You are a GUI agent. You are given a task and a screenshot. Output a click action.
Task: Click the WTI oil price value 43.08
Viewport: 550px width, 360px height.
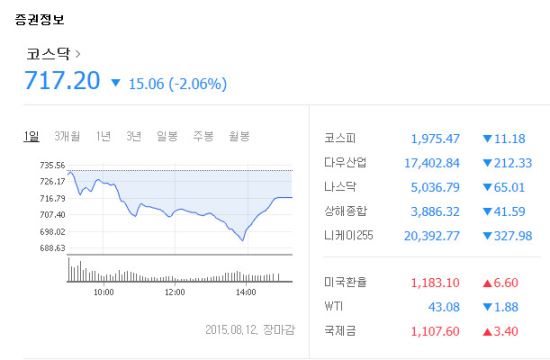coord(444,307)
